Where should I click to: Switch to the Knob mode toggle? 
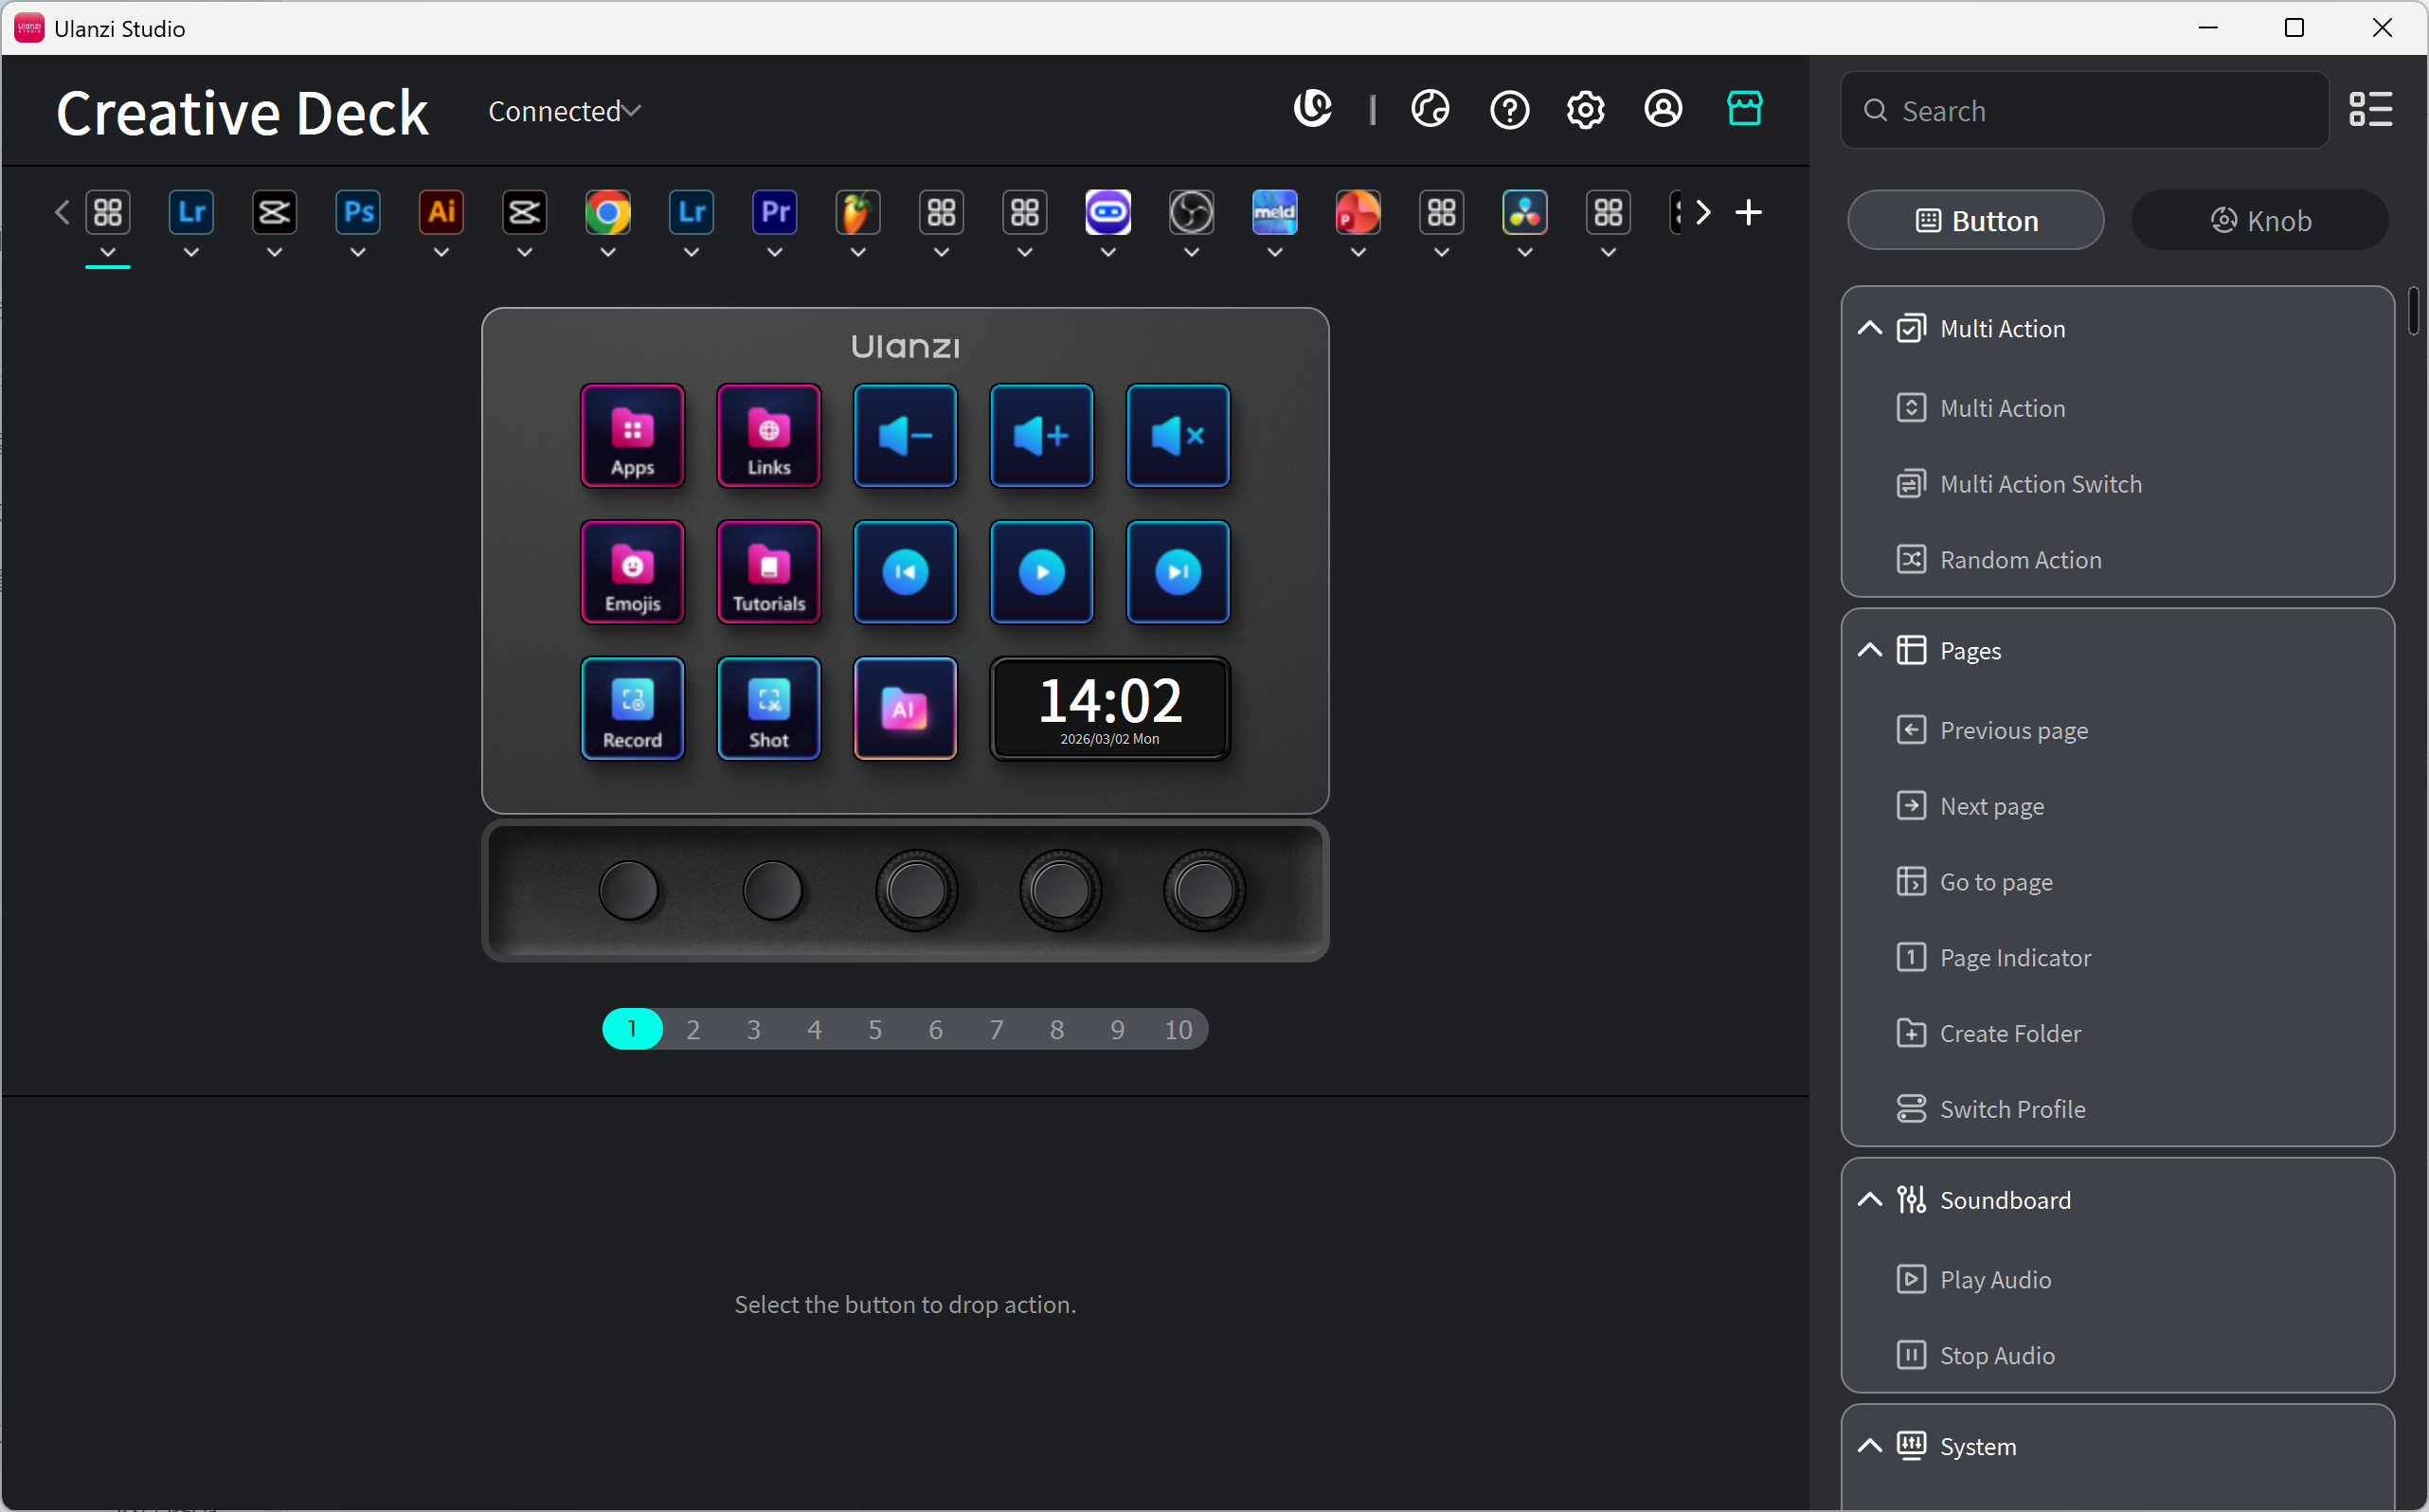2259,220
